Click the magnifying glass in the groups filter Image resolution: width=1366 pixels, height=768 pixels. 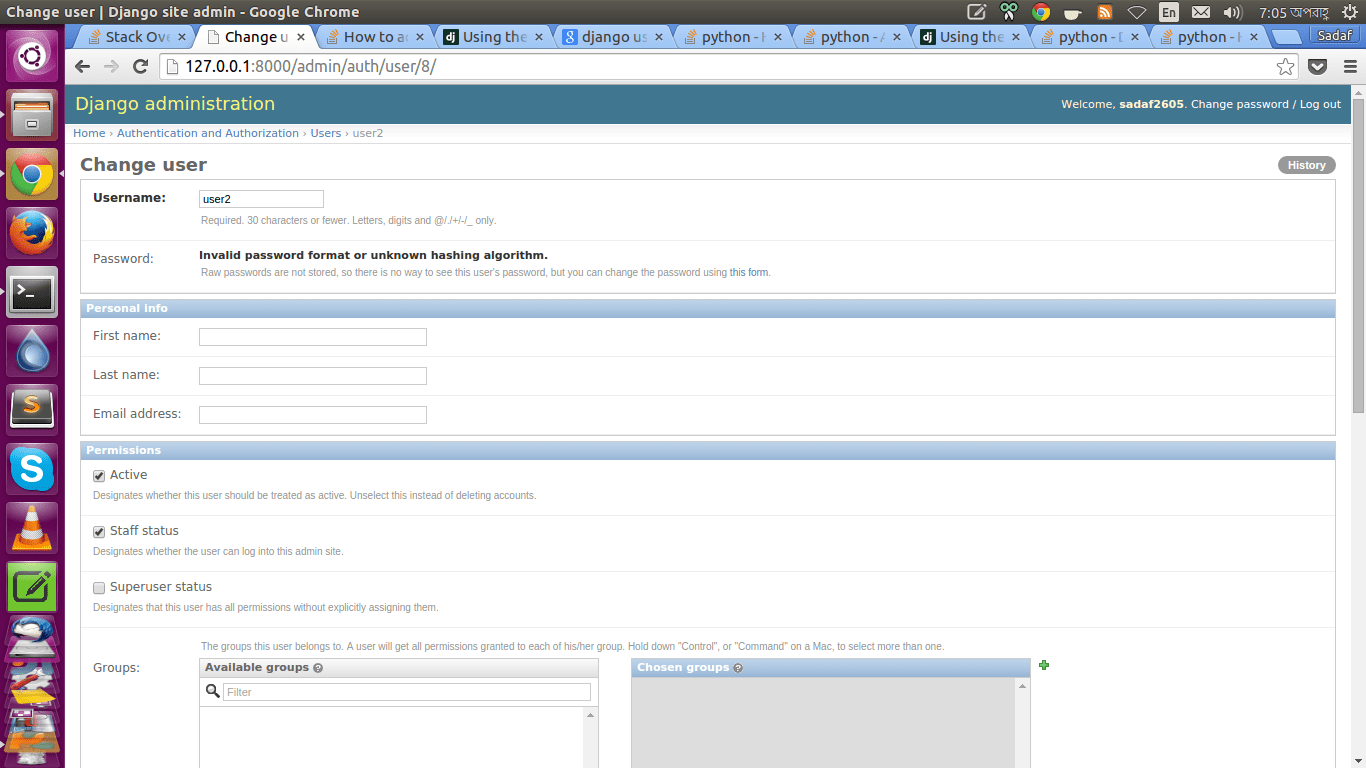(212, 691)
